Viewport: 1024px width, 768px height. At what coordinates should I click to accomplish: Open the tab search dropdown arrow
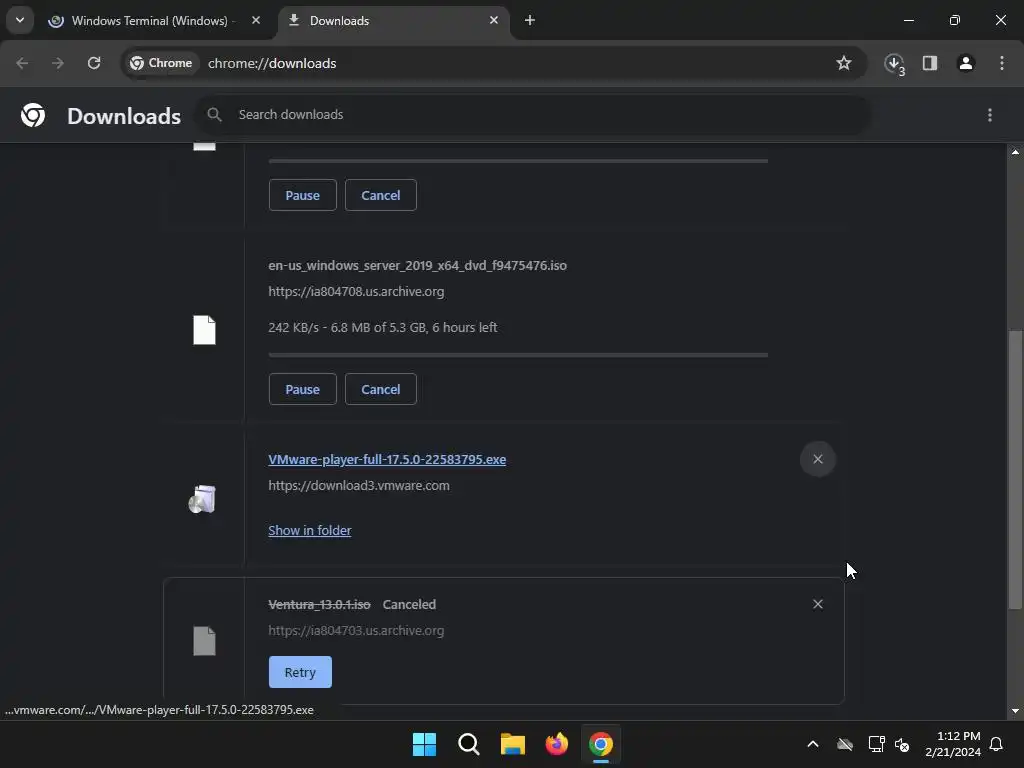(20, 20)
